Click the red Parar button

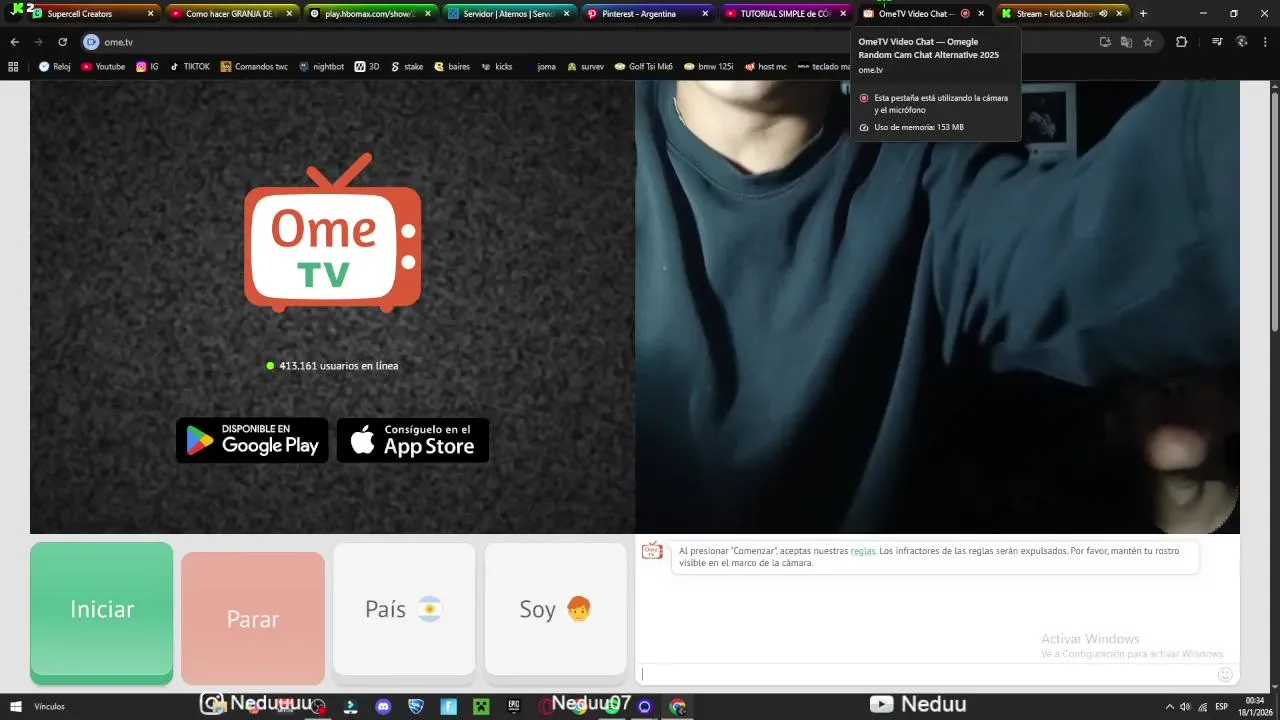(x=253, y=618)
